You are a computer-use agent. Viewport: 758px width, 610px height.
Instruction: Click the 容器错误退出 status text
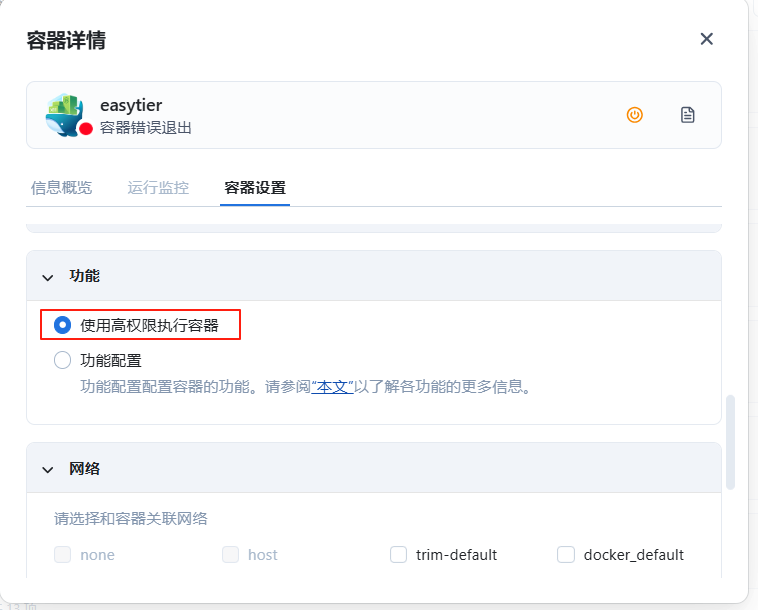pos(146,128)
